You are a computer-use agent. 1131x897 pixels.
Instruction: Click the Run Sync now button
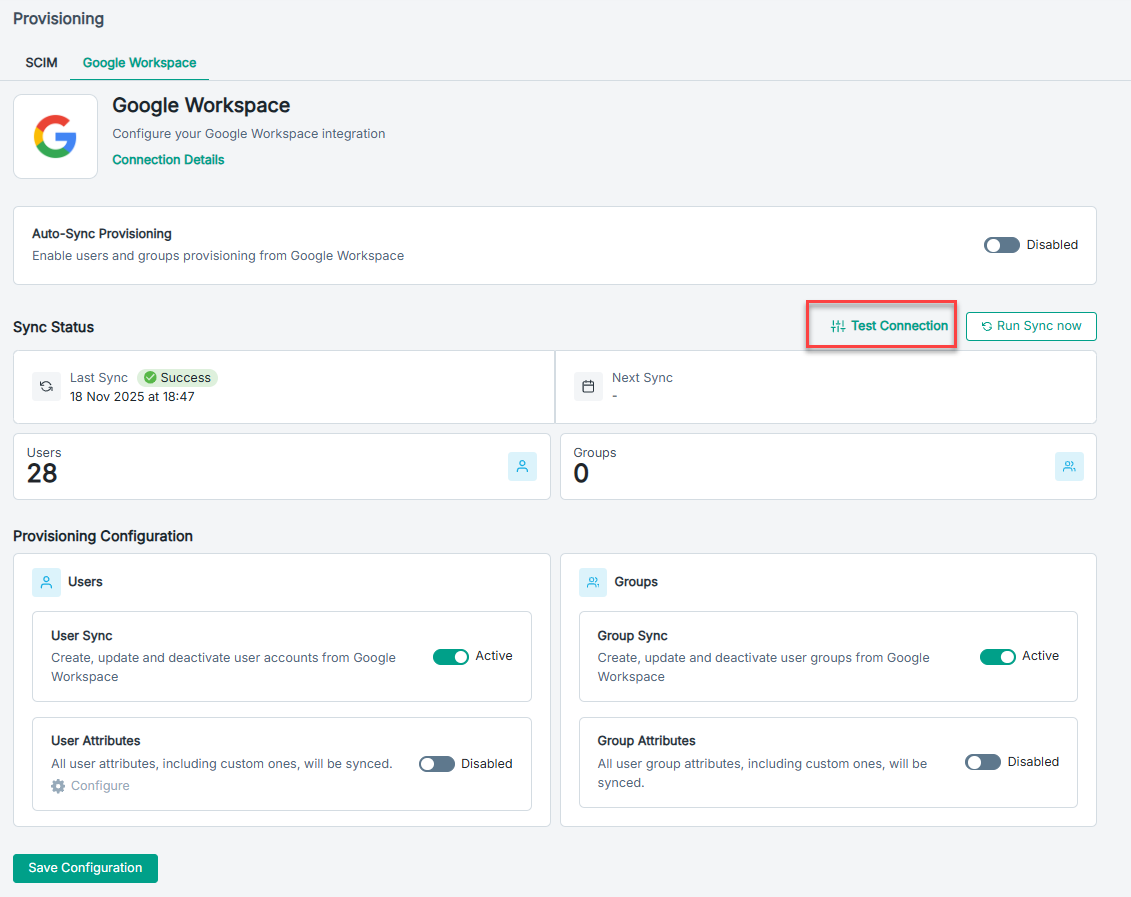1031,326
